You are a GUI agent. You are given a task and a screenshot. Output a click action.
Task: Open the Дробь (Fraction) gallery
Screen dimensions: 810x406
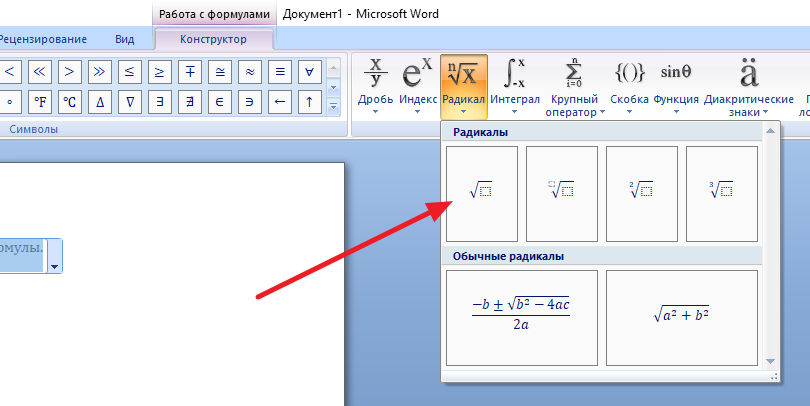pos(376,84)
